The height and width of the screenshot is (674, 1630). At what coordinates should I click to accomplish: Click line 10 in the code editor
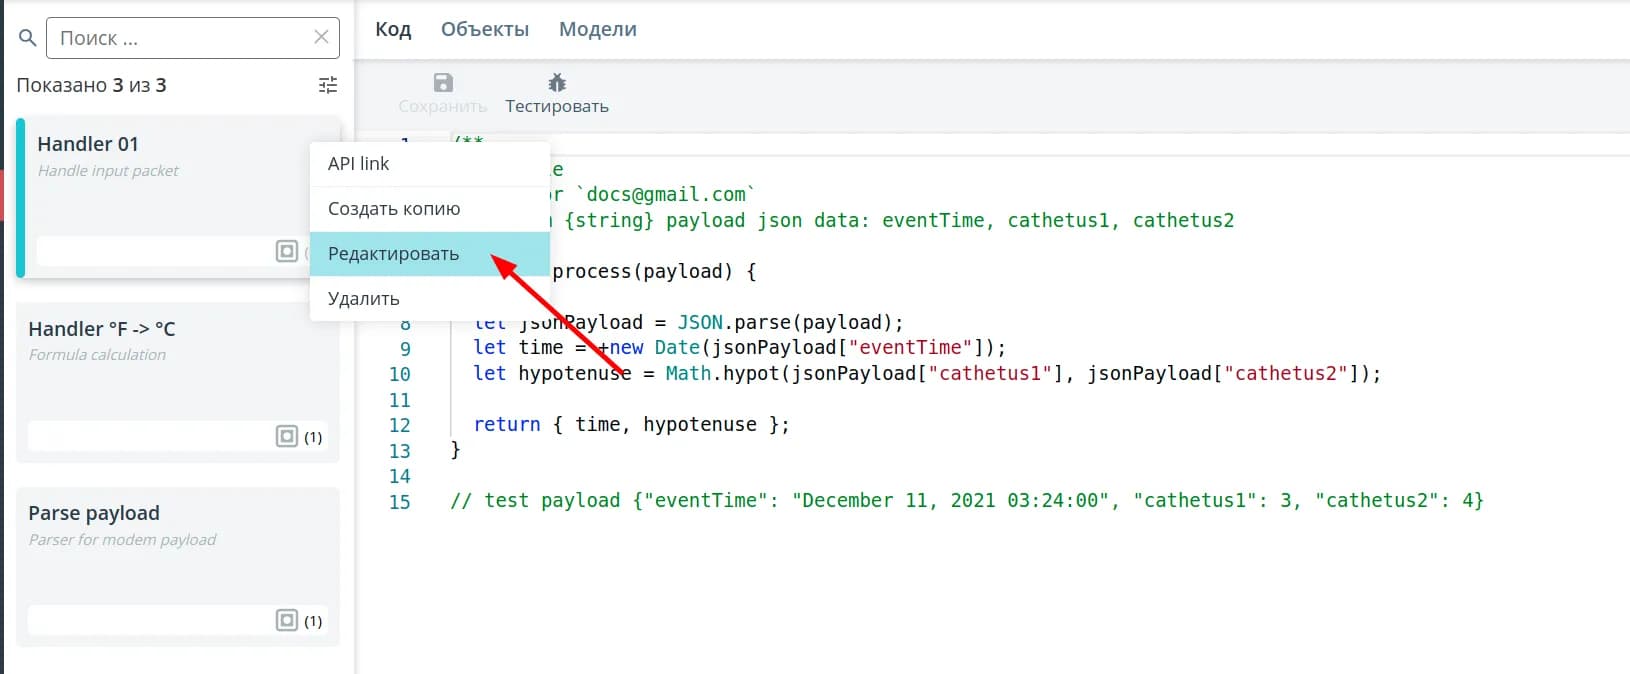[900, 374]
